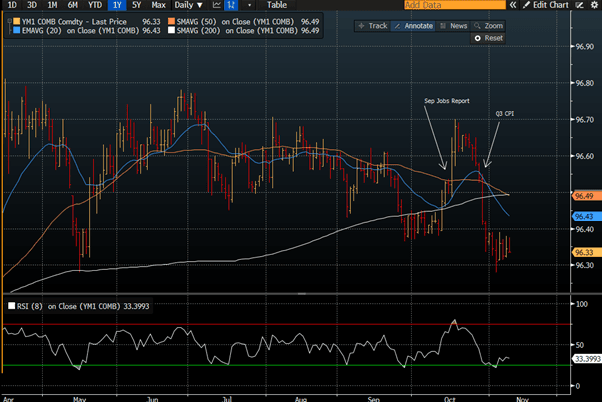
Task: Select the 1Y time range tab
Action: pos(118,5)
